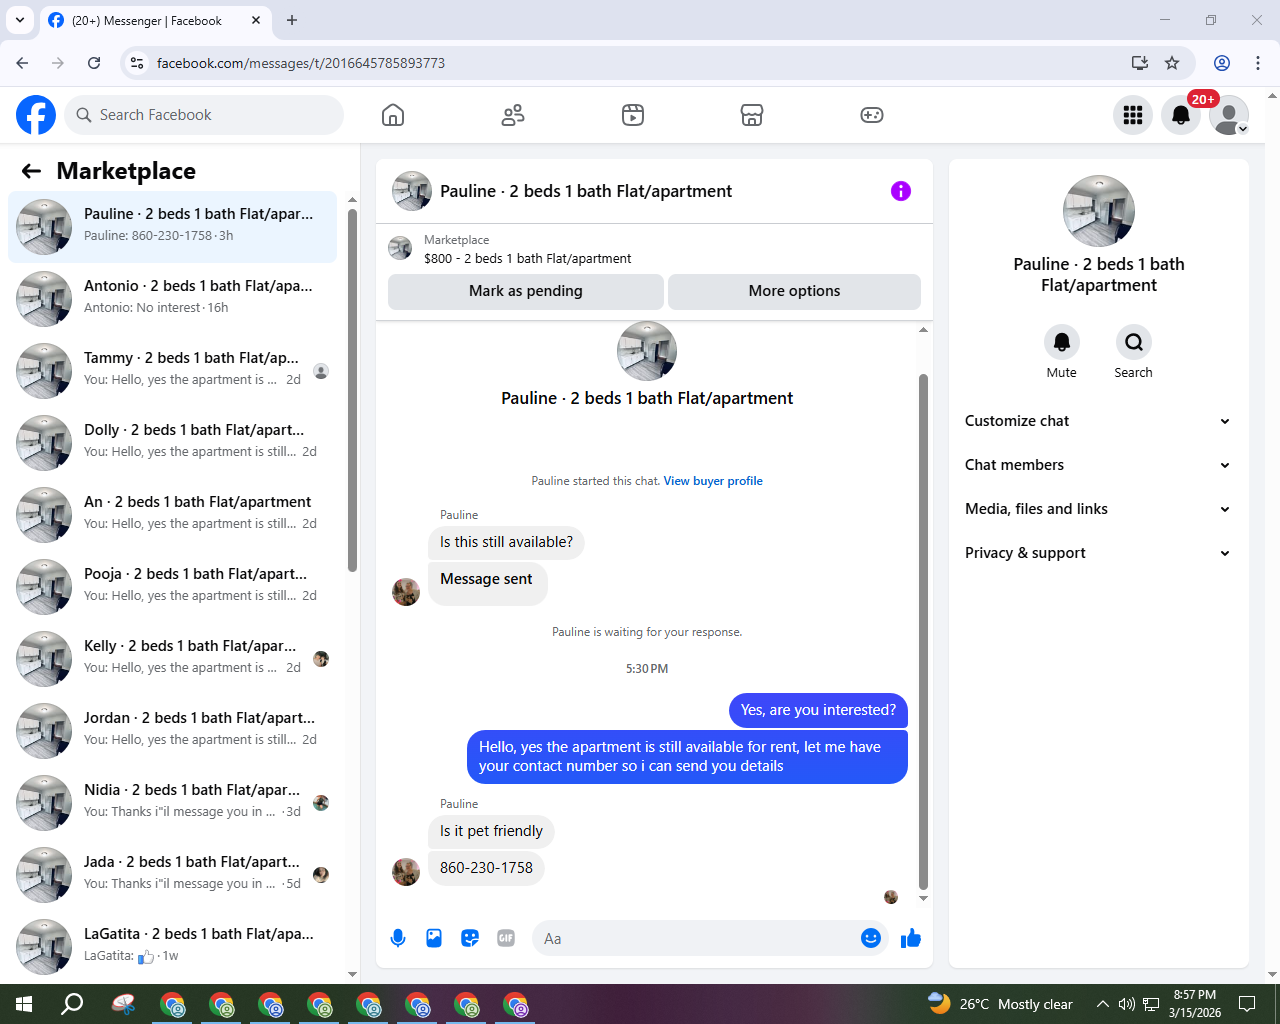Click the Aa message input box
This screenshot has width=1280, height=1024.
coord(696,938)
